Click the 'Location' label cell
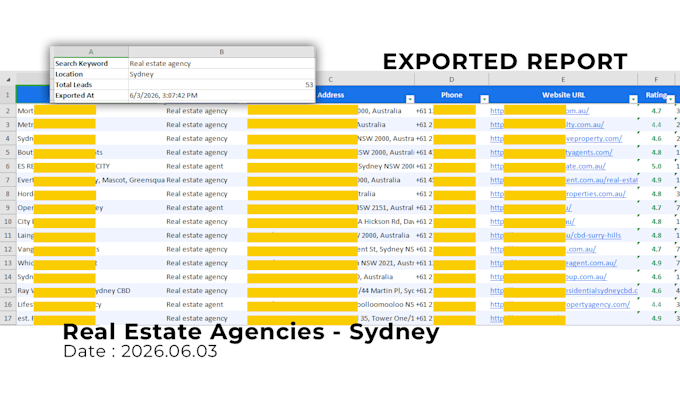The width and height of the screenshot is (680, 409). pos(91,74)
